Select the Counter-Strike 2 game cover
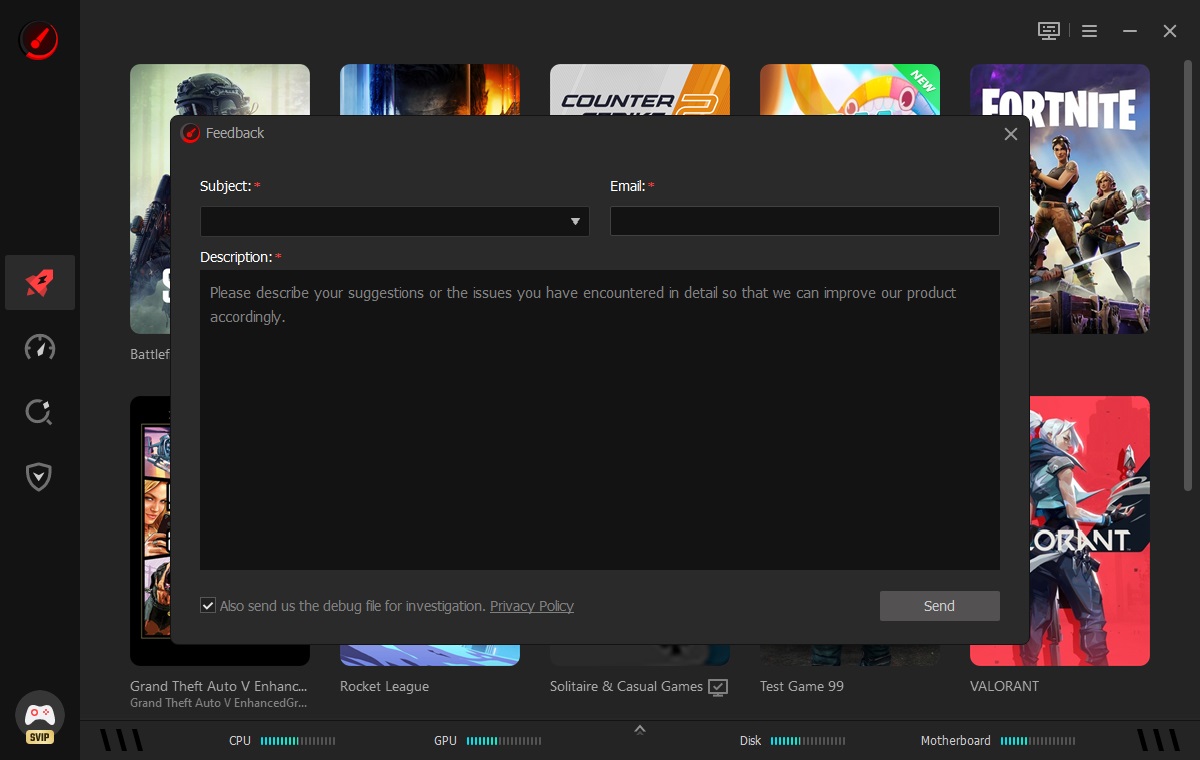This screenshot has width=1200, height=760. point(640,90)
